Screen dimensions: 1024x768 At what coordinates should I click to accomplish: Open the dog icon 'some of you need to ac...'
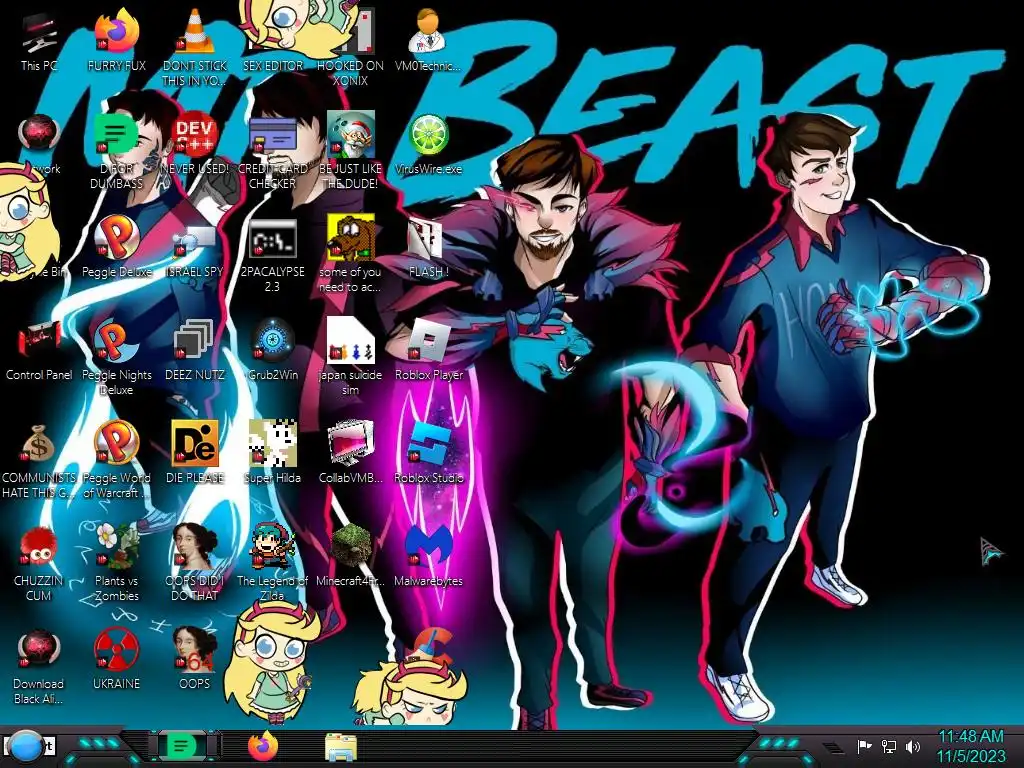coord(350,255)
